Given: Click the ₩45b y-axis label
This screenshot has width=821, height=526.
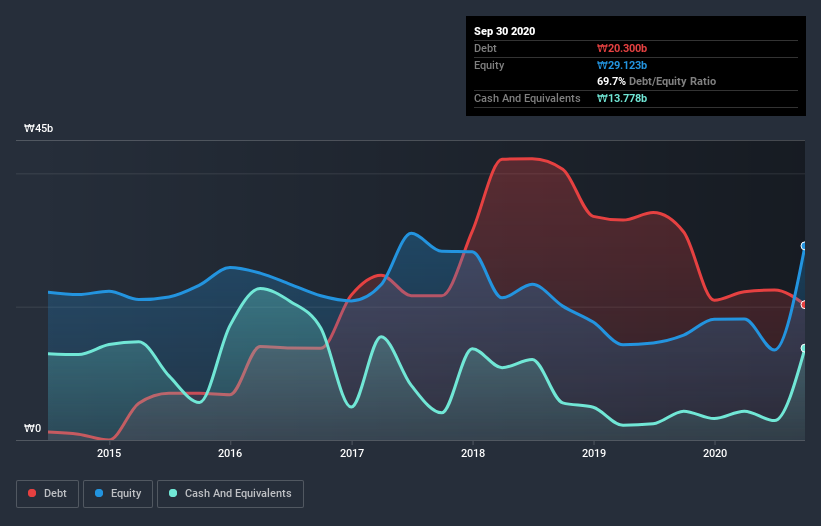Looking at the screenshot, I should 38,128.
